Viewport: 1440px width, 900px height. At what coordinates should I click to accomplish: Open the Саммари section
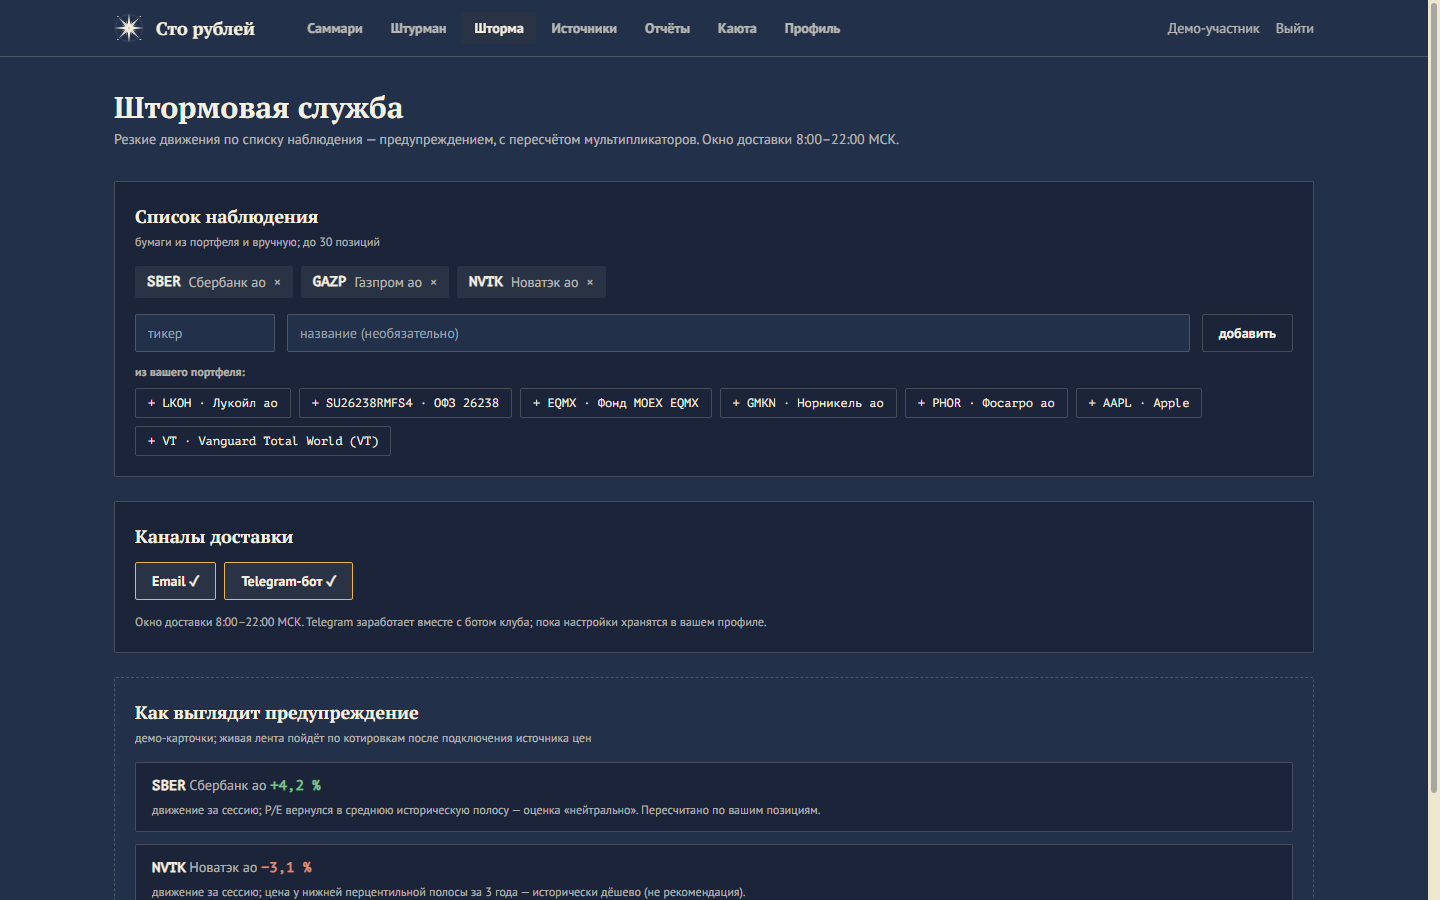[335, 28]
